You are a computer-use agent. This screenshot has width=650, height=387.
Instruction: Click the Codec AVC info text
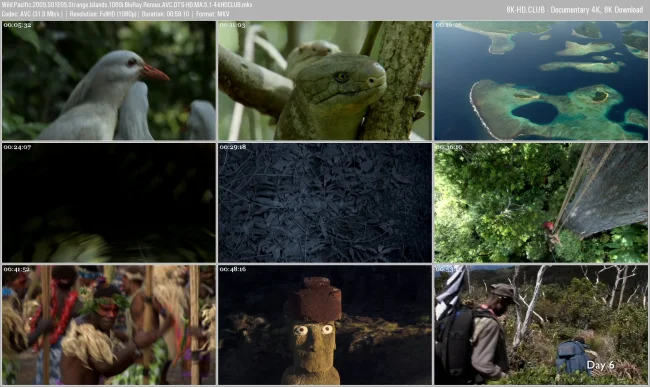point(32,14)
